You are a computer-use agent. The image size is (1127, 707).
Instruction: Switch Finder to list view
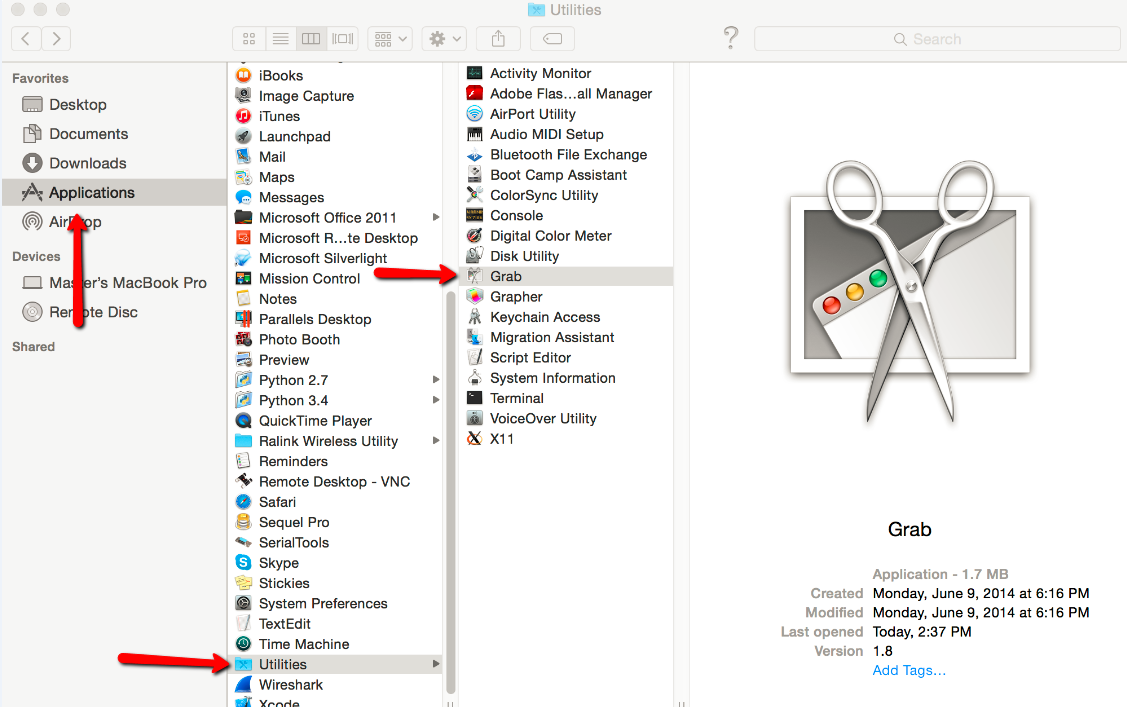coord(280,39)
